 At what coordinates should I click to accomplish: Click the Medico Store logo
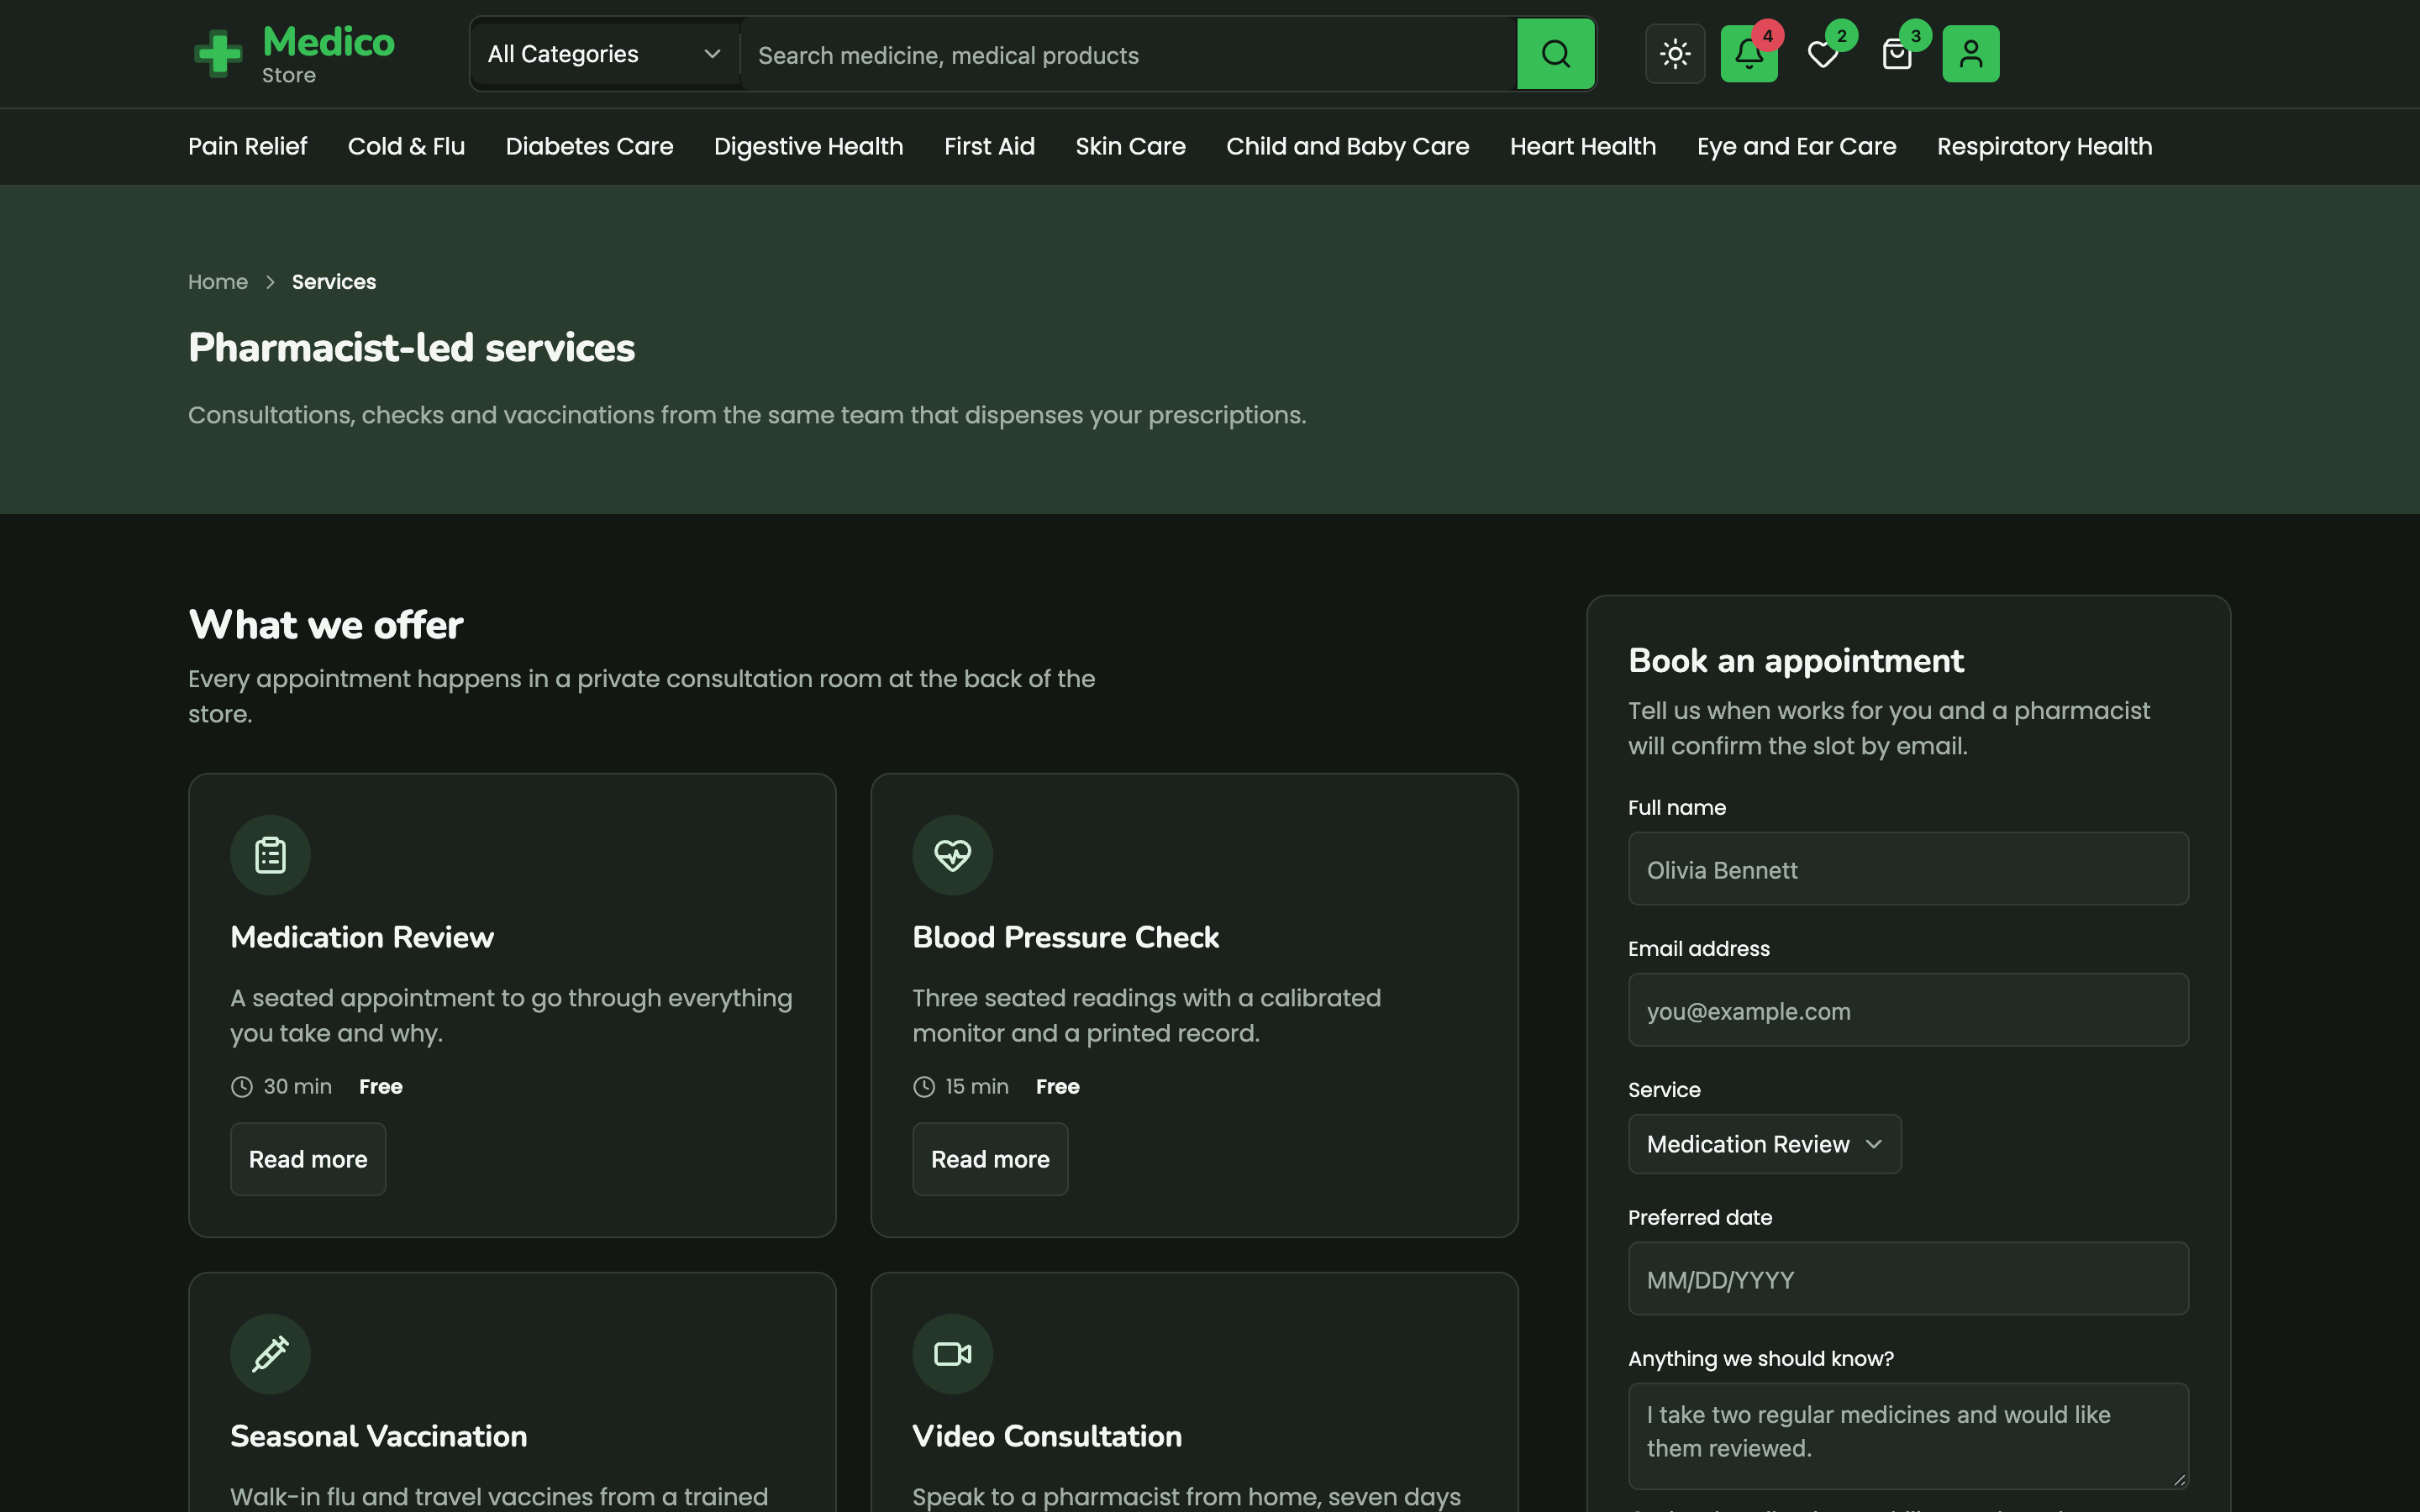point(294,54)
